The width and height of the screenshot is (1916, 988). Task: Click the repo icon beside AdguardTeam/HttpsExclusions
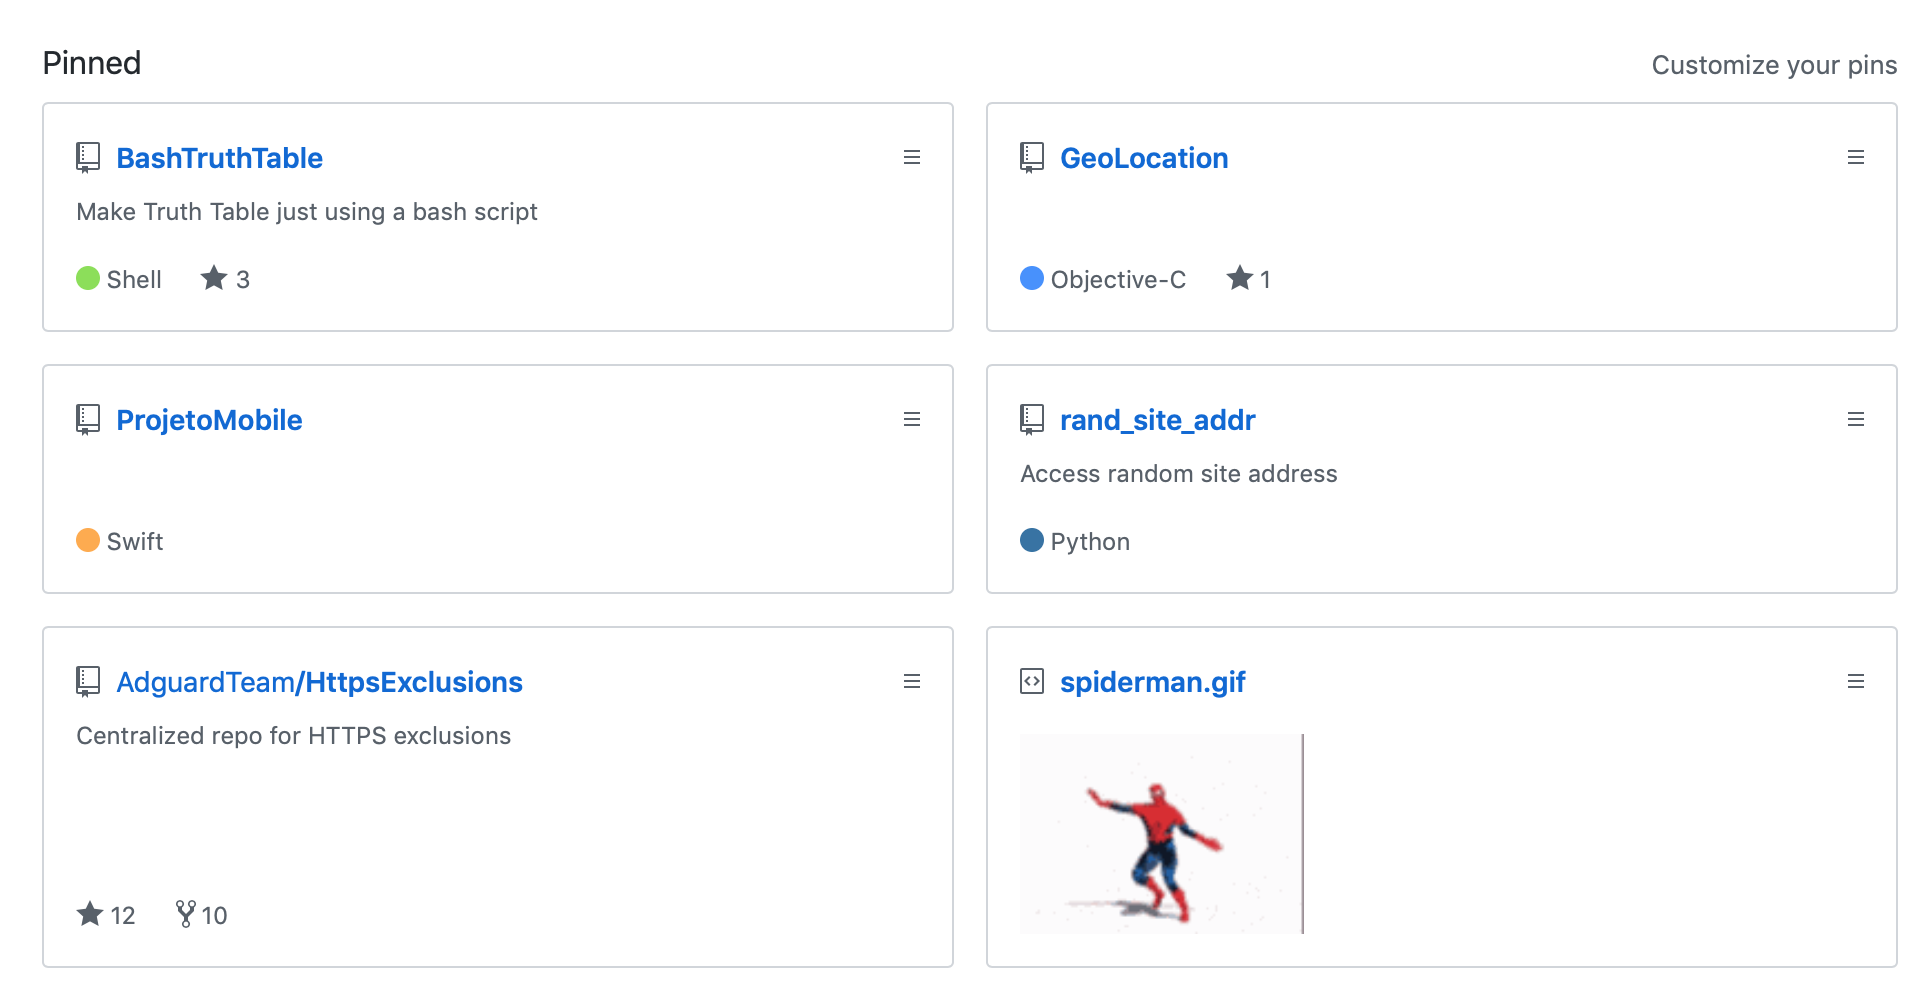coord(88,682)
